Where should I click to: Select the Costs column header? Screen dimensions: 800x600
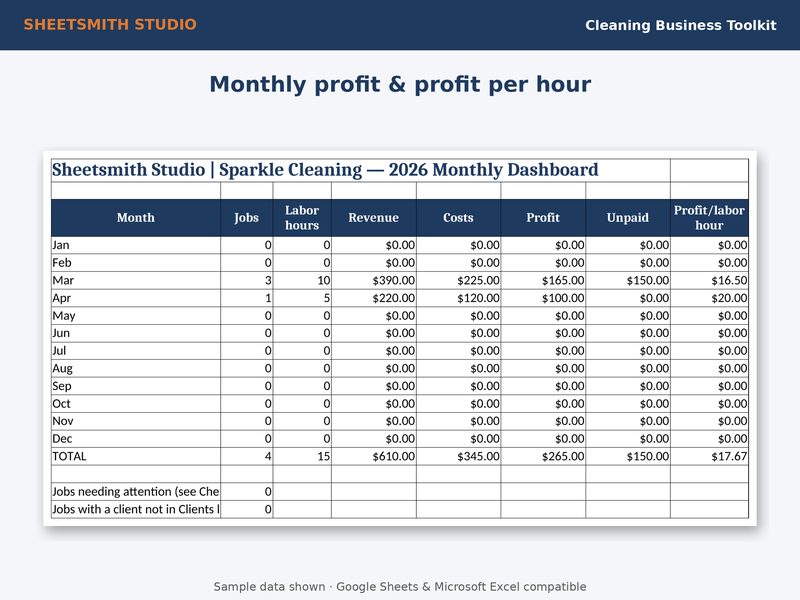click(458, 217)
